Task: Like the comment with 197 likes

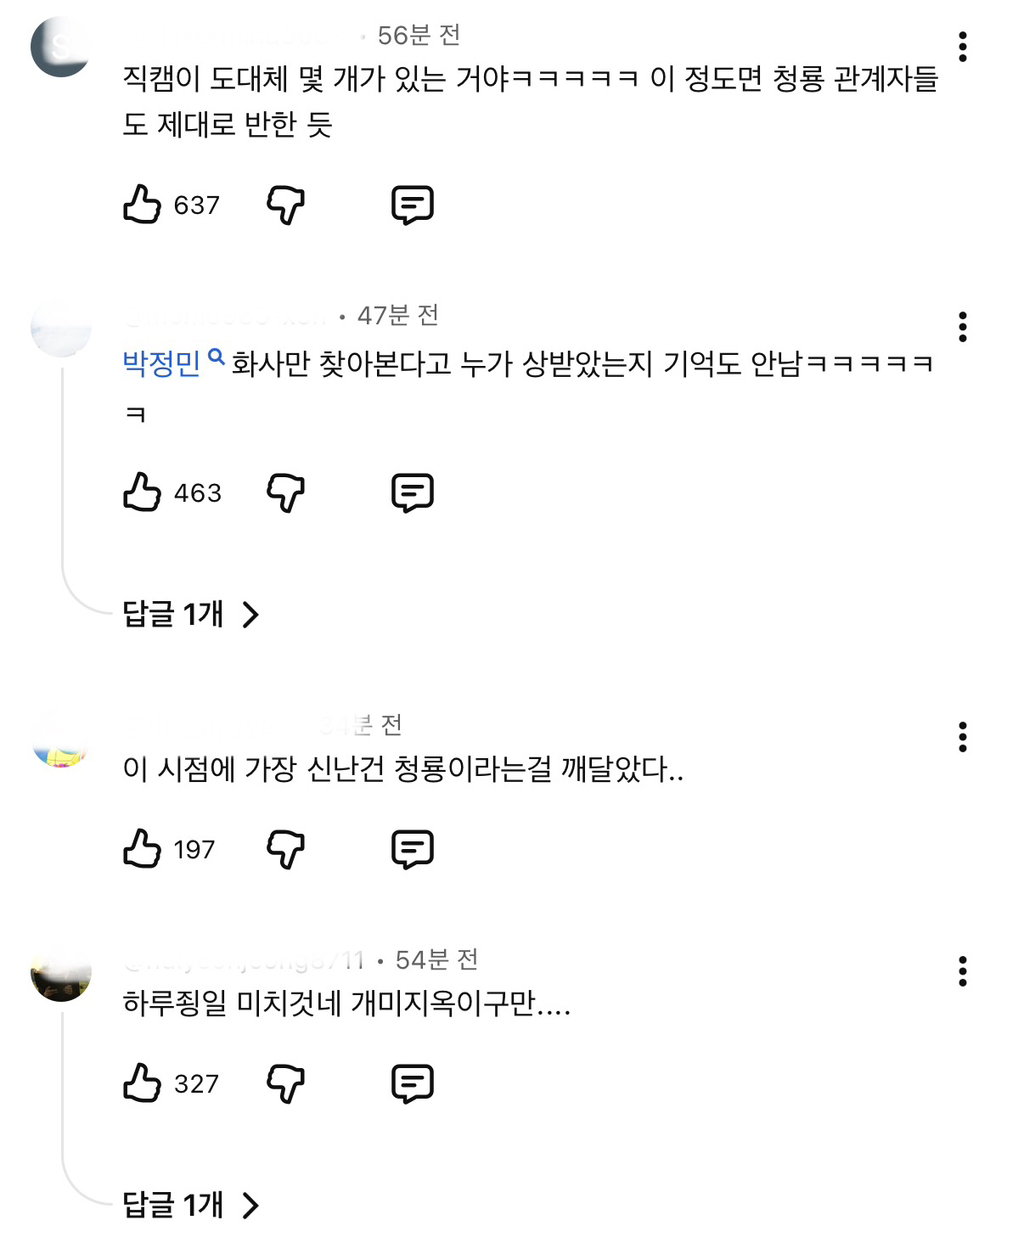Action: tap(142, 849)
